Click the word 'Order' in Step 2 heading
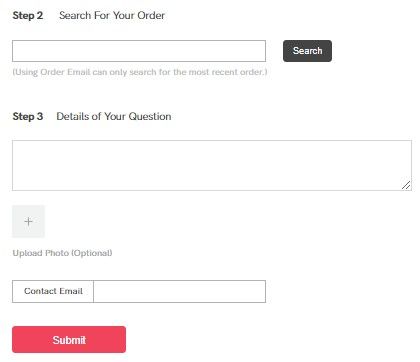The height and width of the screenshot is (362, 420). click(x=151, y=15)
